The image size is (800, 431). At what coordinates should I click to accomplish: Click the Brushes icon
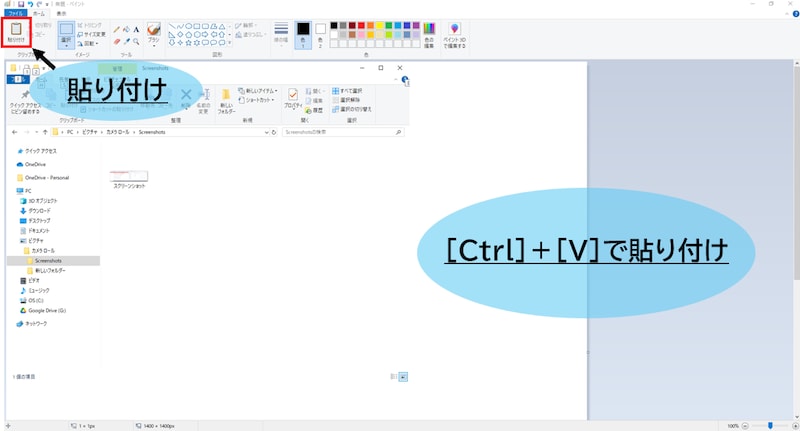[x=154, y=29]
